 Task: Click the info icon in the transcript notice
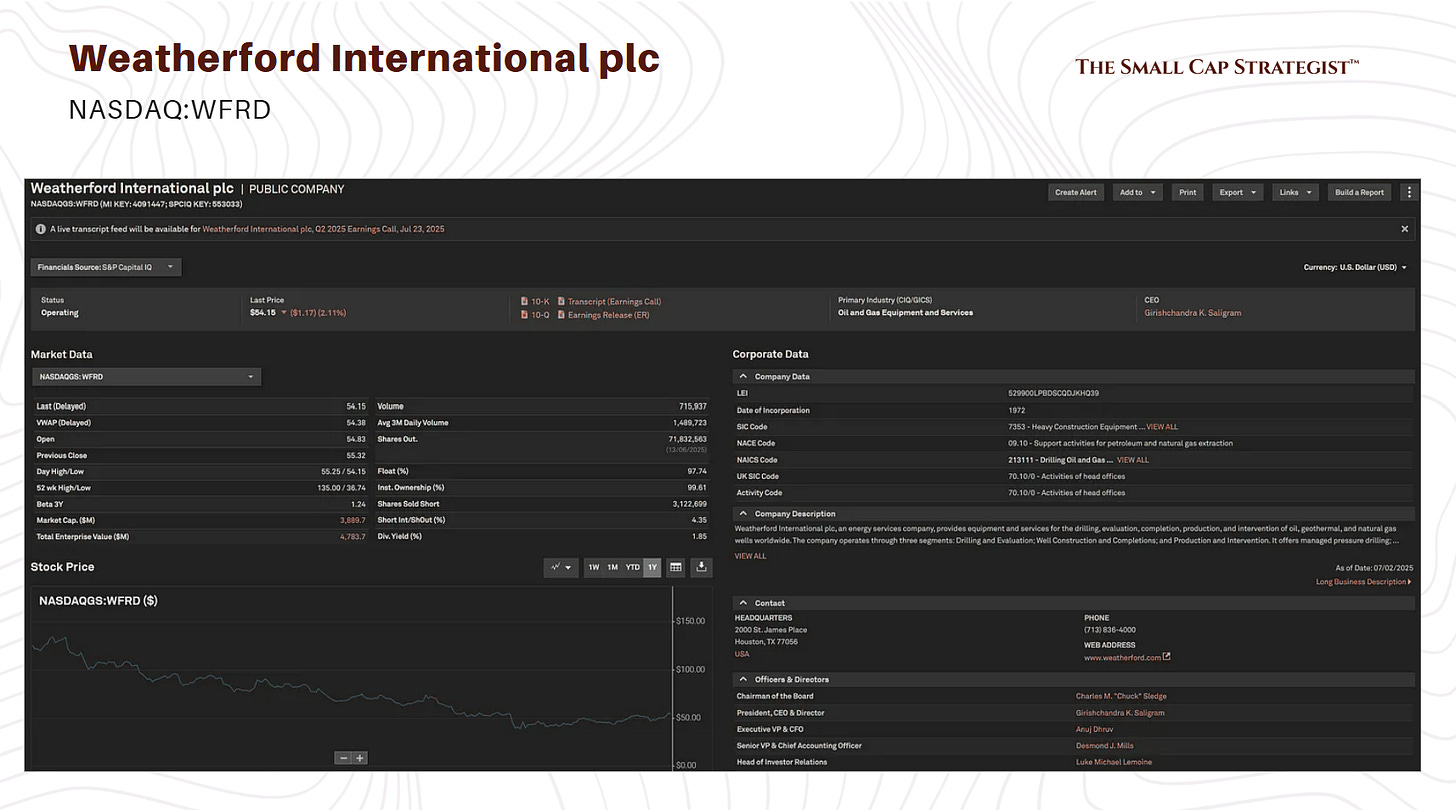tap(41, 229)
